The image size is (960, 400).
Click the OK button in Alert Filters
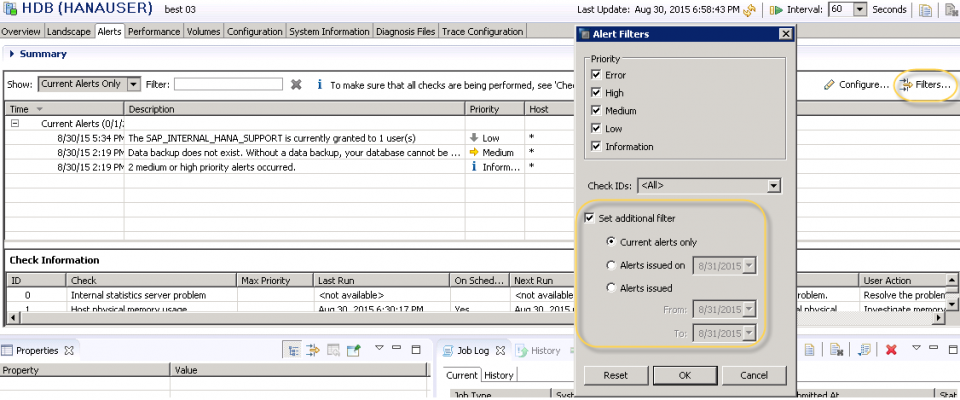684,375
